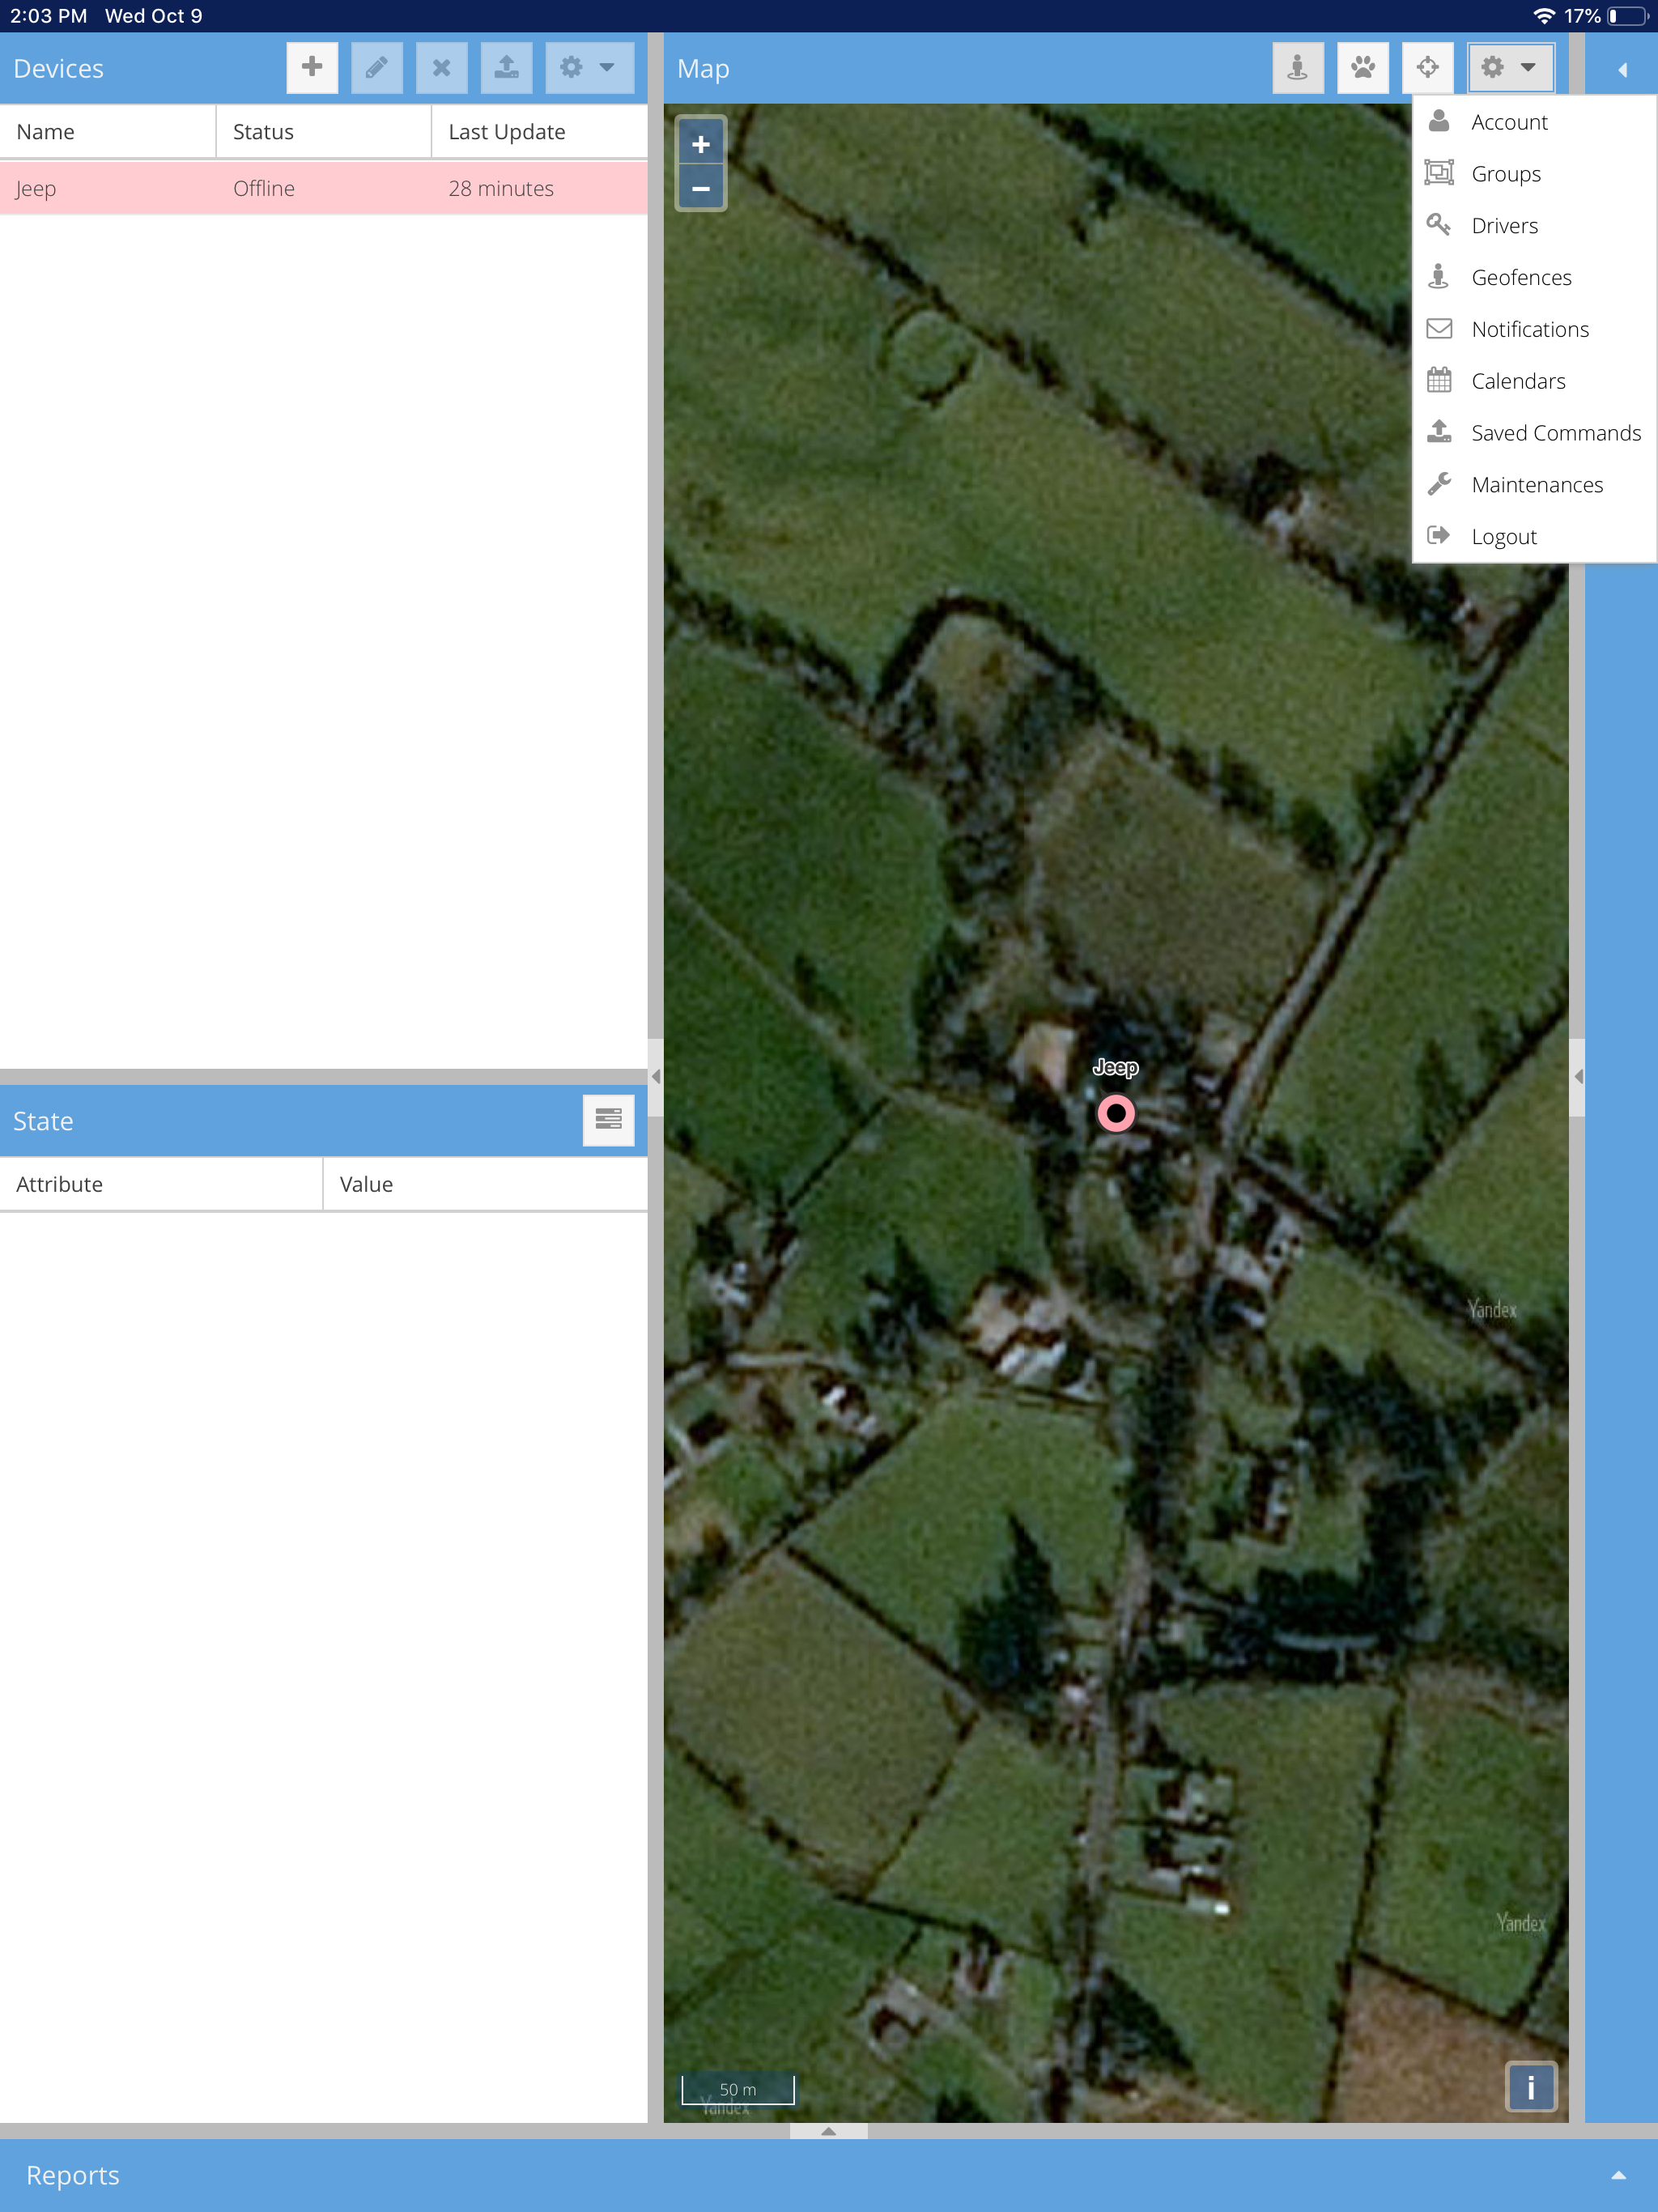Toggle live routes paw icon
This screenshot has width=1658, height=2212.
(1362, 68)
